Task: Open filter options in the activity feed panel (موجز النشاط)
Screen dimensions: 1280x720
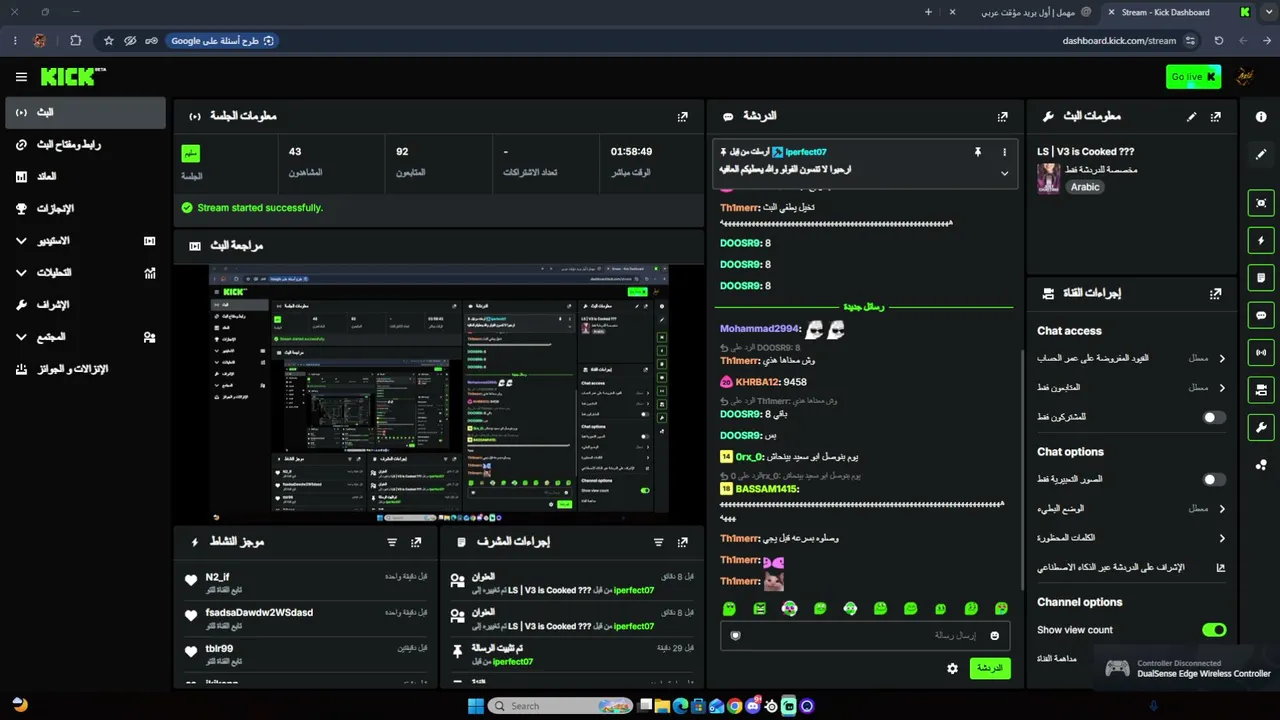Action: pyautogui.click(x=392, y=542)
